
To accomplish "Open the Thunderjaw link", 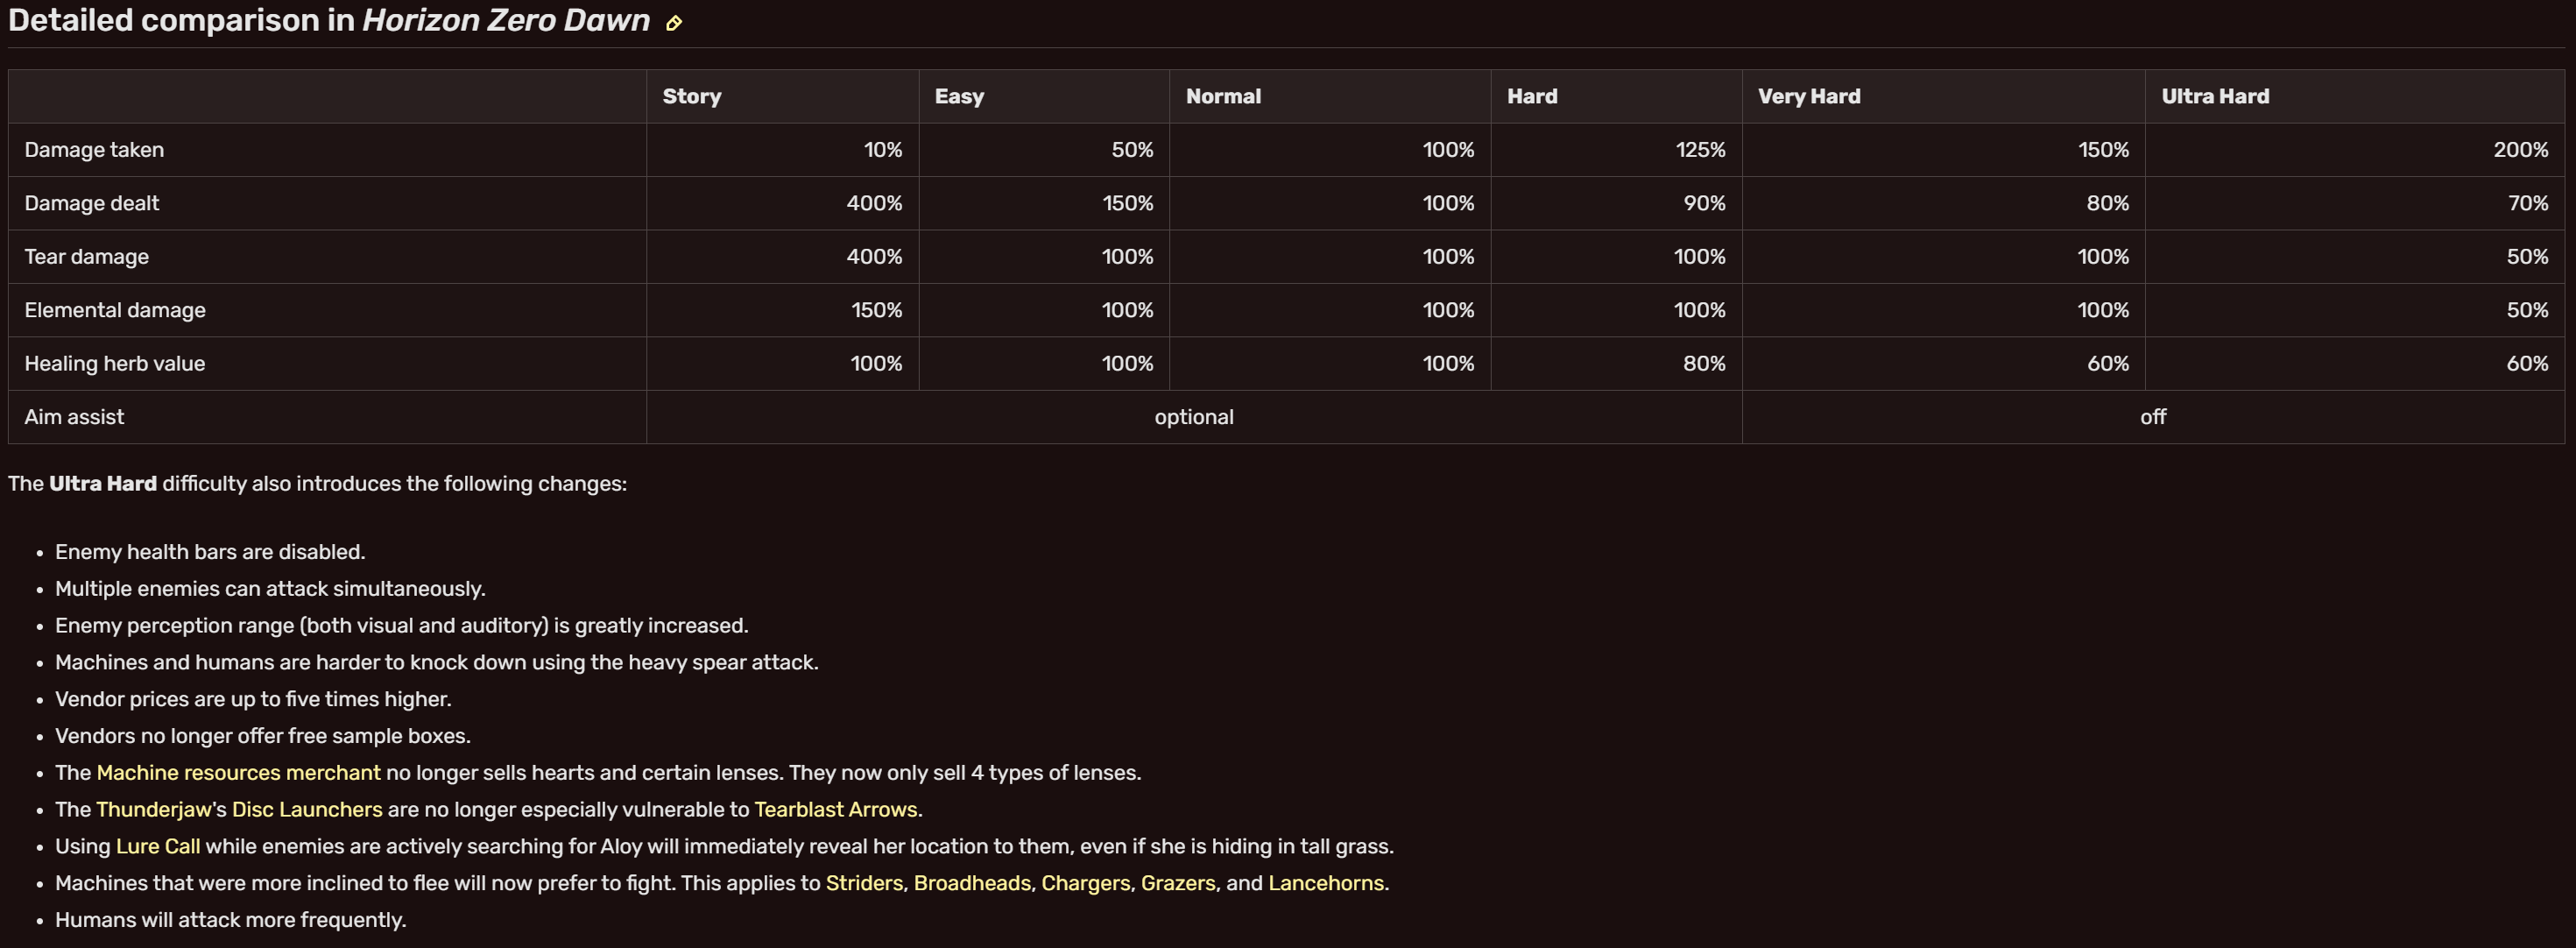I will [x=154, y=809].
